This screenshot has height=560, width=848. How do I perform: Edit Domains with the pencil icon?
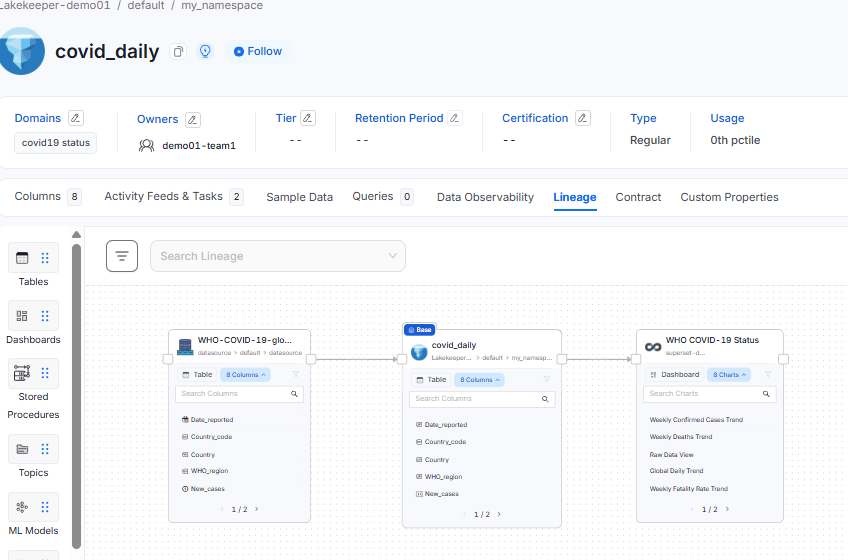[x=76, y=118]
